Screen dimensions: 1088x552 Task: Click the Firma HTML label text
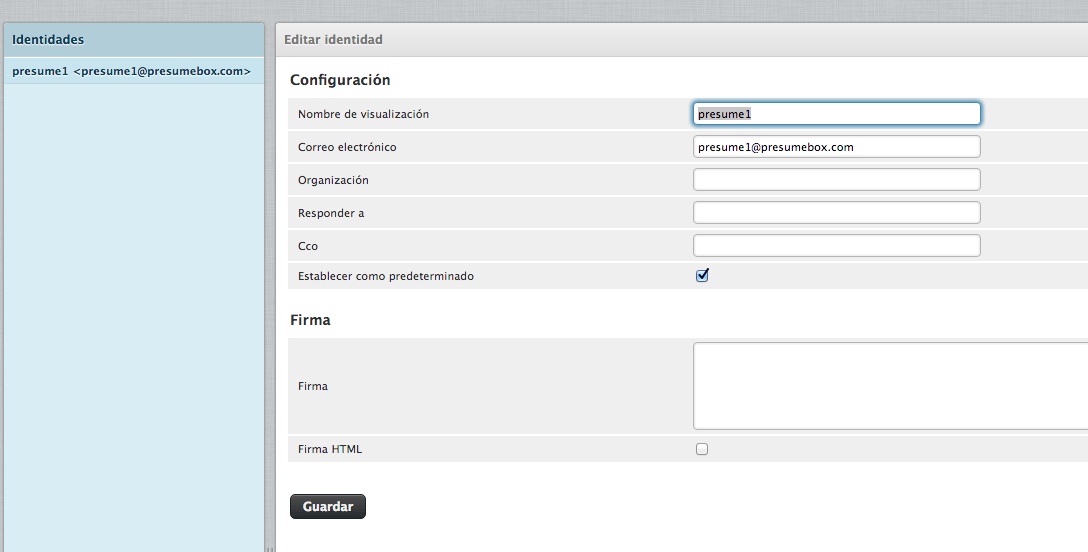330,449
